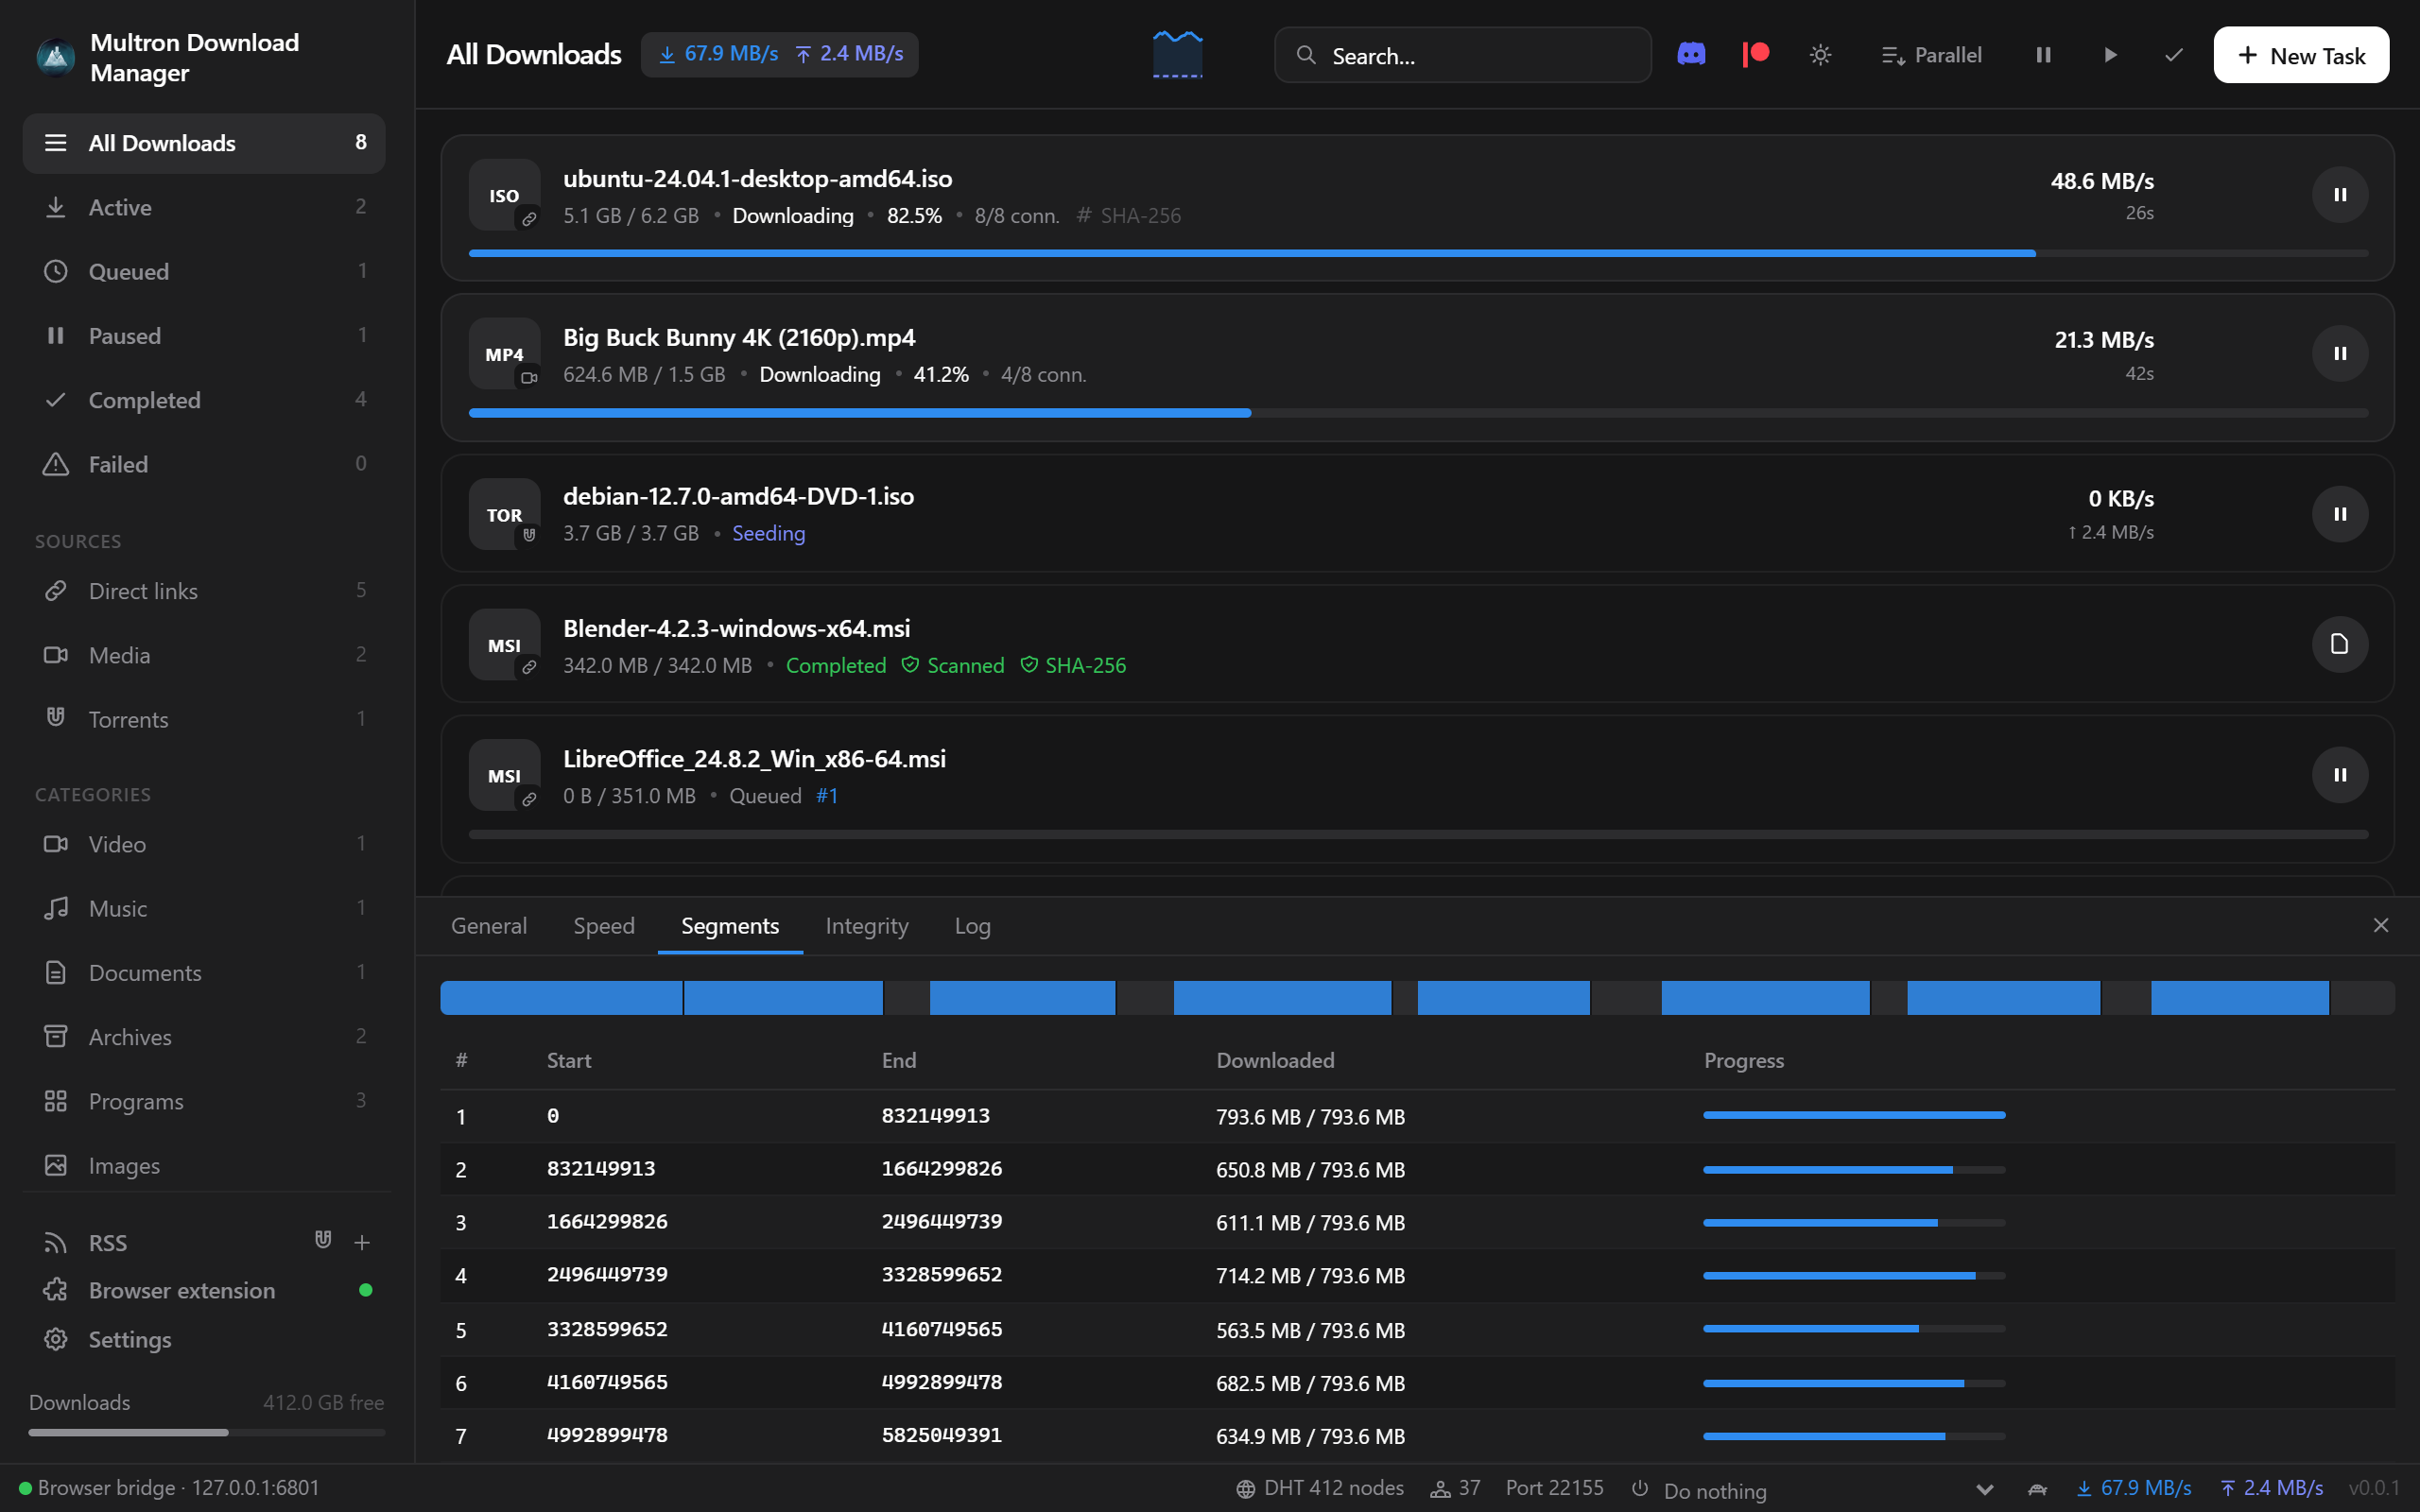The height and width of the screenshot is (1512, 2420).
Task: Click the speed limiter icon in status bar
Action: (x=2037, y=1489)
